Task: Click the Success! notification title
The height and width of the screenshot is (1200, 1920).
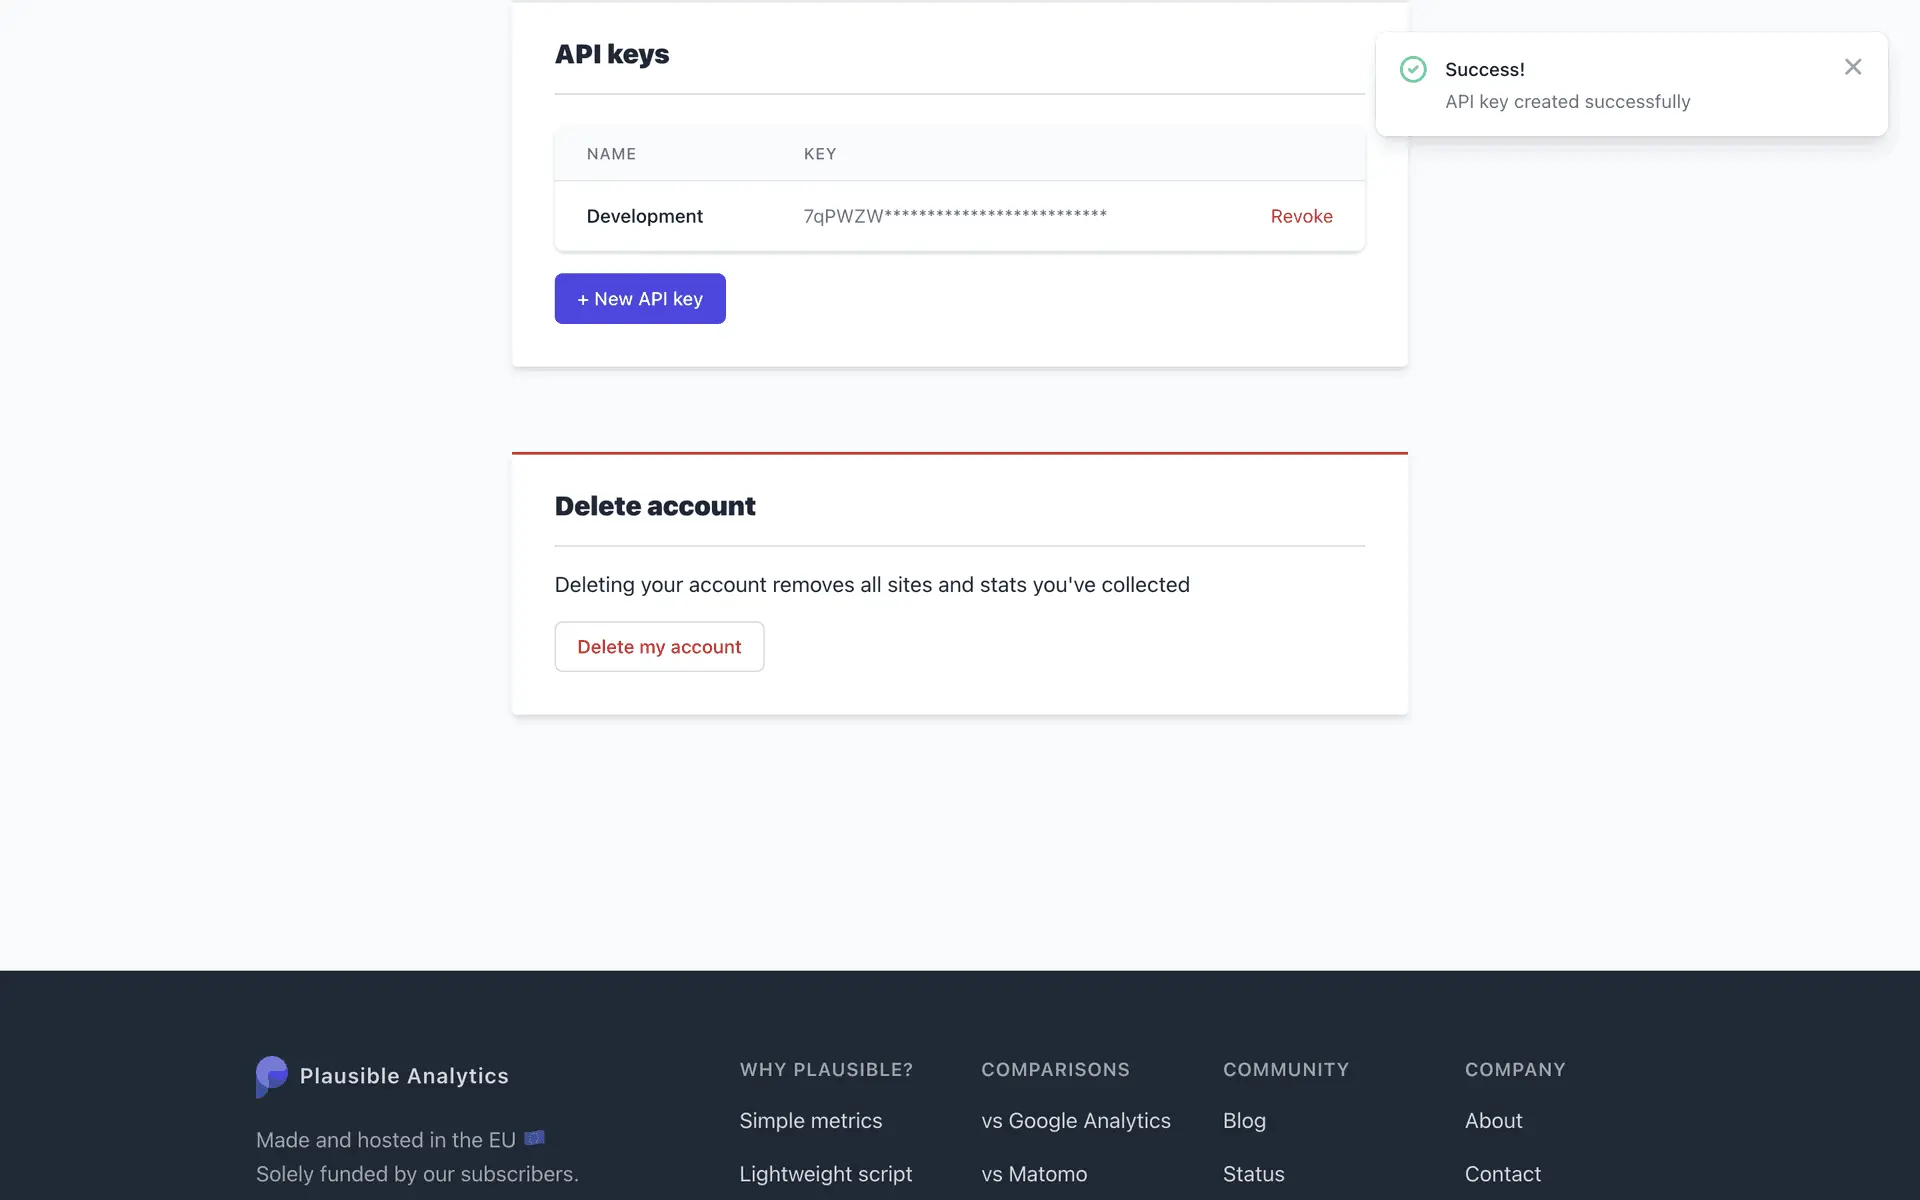Action: (x=1484, y=69)
